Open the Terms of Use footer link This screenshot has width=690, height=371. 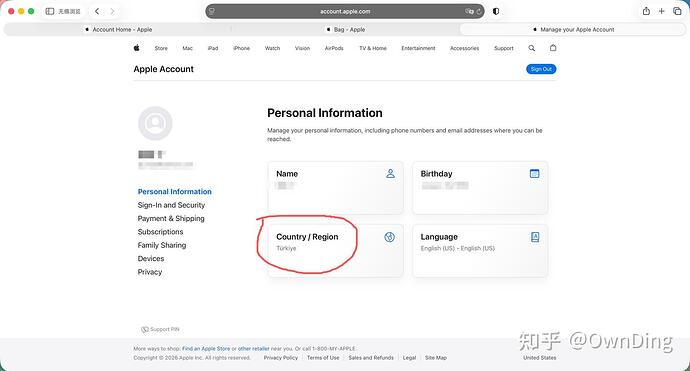(323, 358)
